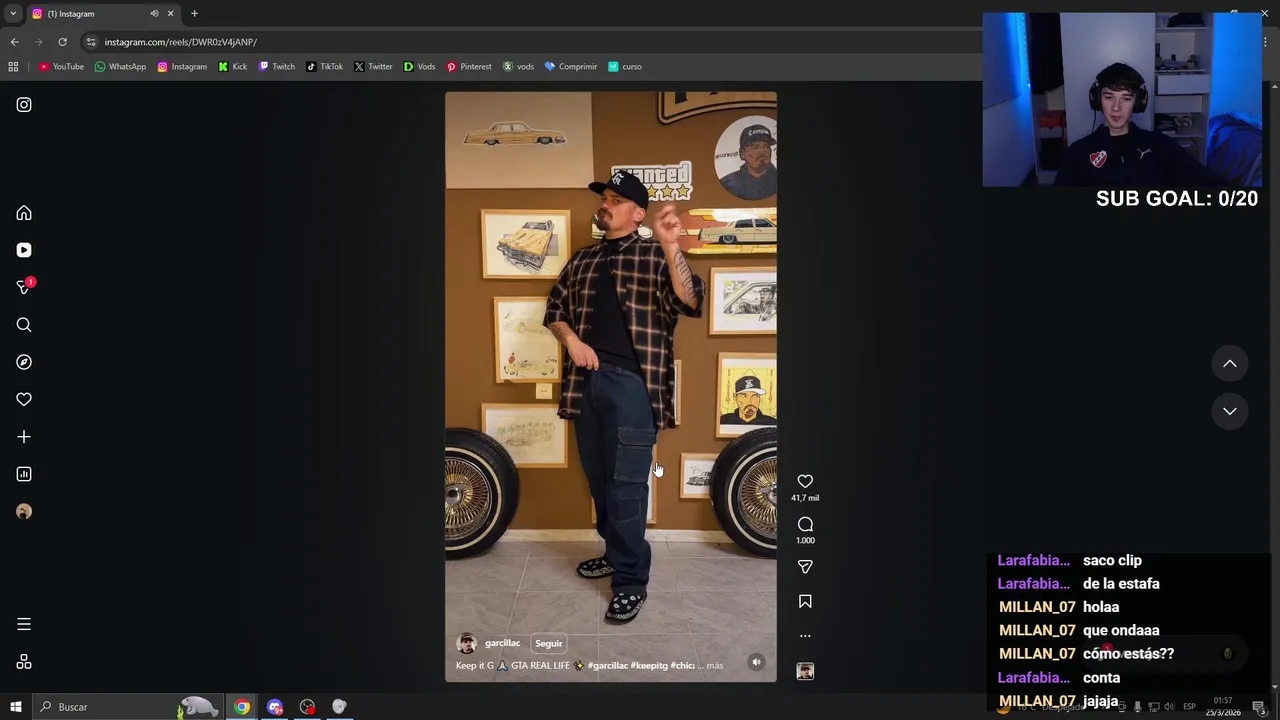
Task: Share the reel with the send icon
Action: pyautogui.click(x=805, y=566)
